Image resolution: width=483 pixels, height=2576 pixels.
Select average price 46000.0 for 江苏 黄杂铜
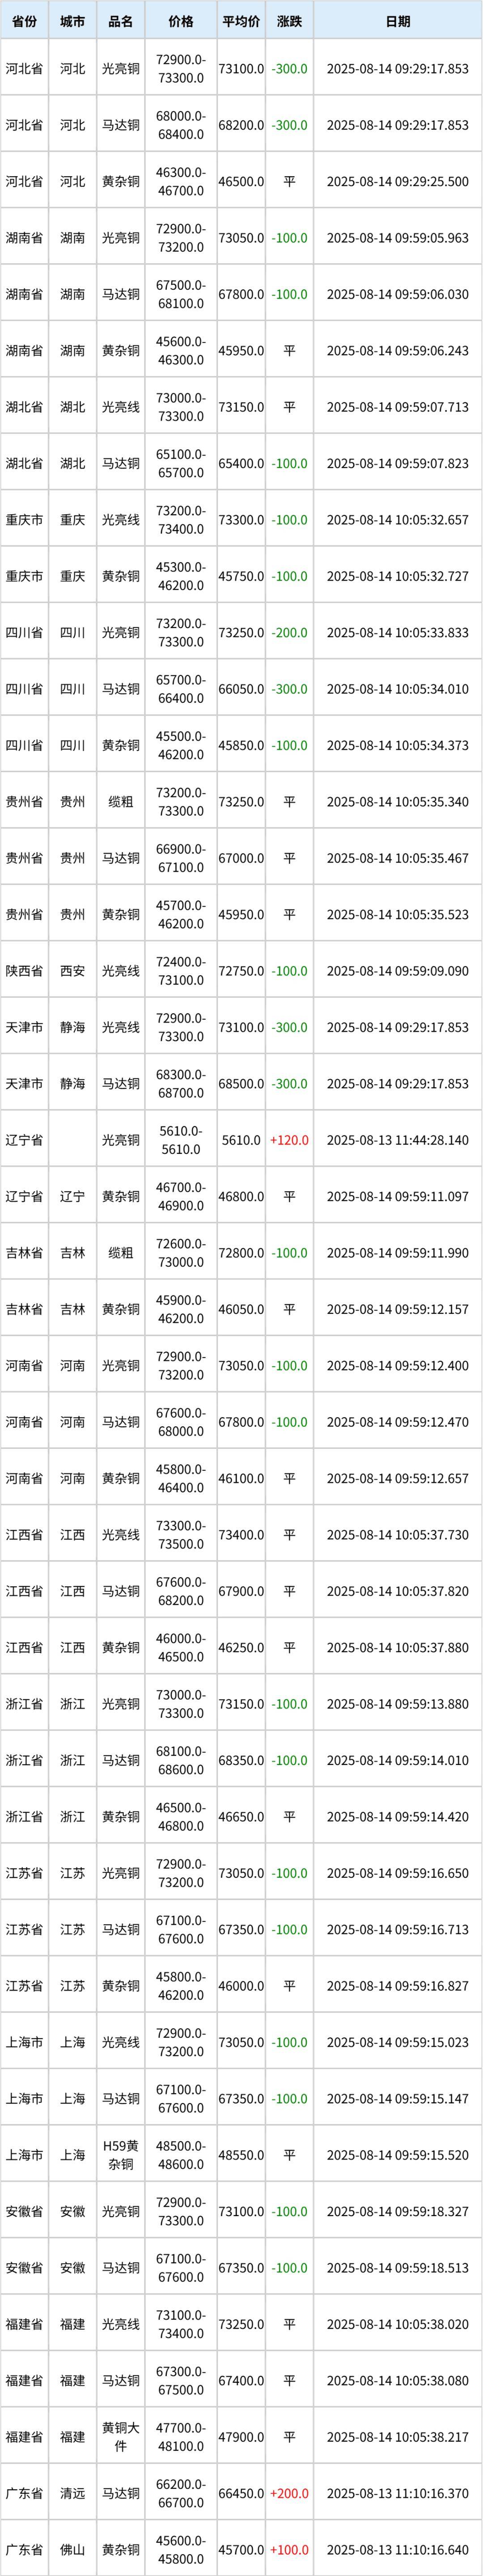[x=241, y=1985]
